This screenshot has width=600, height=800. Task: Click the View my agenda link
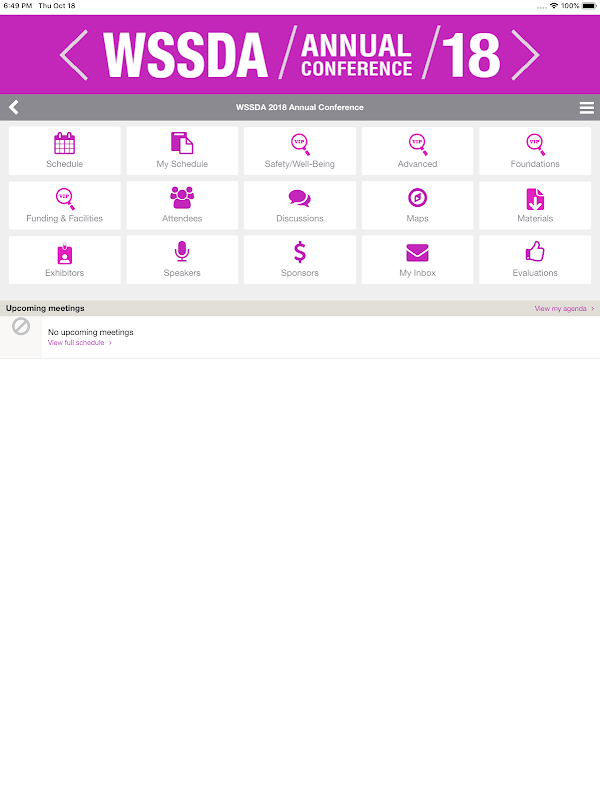[564, 309]
